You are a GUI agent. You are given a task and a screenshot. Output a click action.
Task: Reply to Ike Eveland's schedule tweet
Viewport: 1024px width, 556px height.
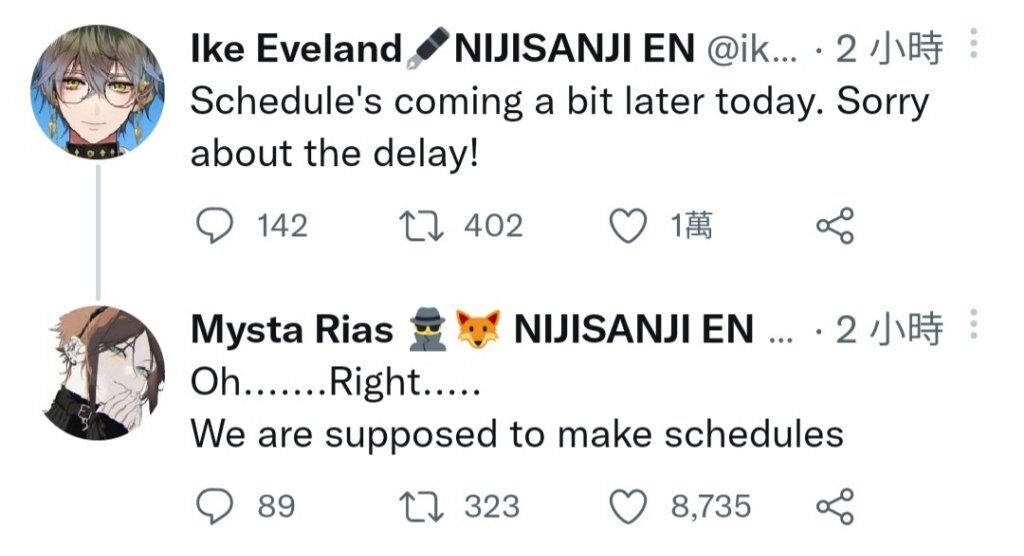point(214,225)
